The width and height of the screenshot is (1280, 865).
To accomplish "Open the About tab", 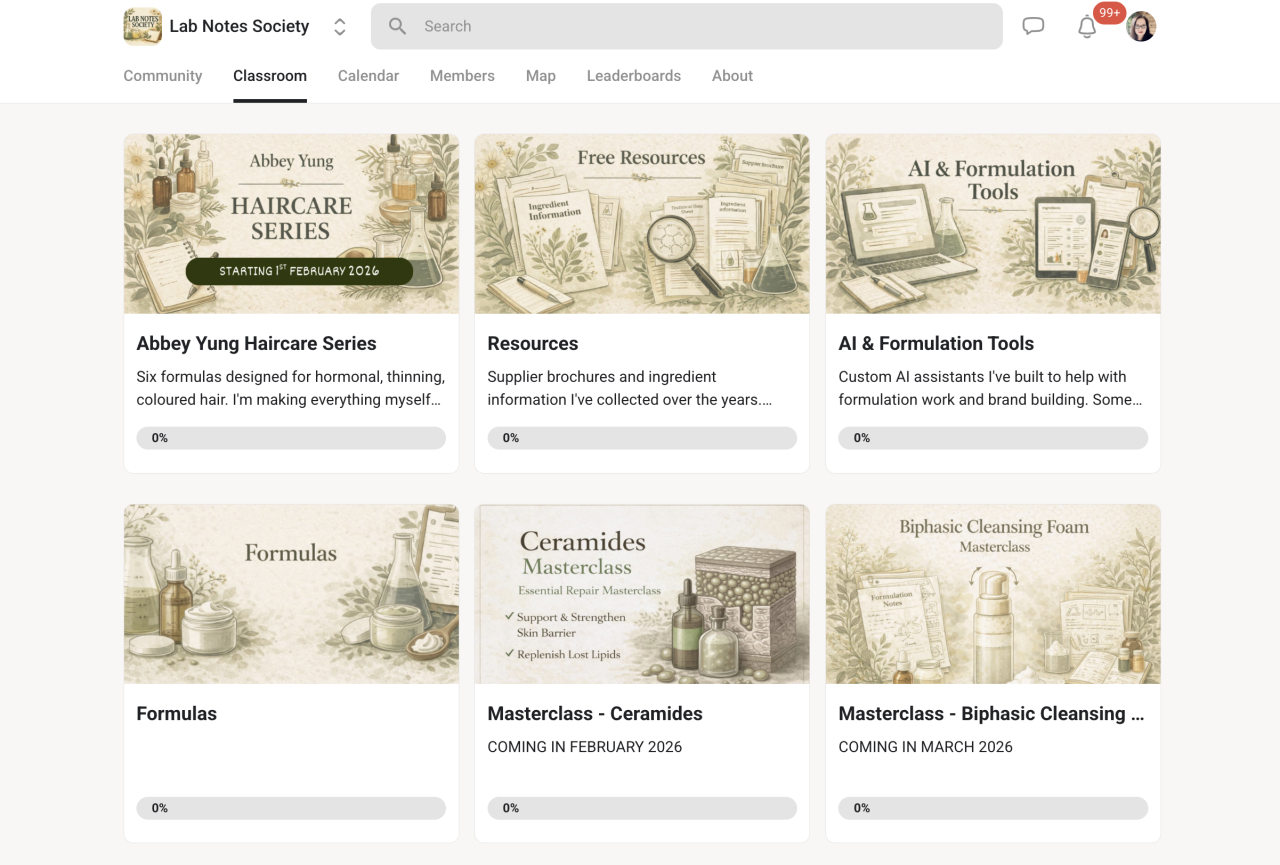I will (732, 76).
